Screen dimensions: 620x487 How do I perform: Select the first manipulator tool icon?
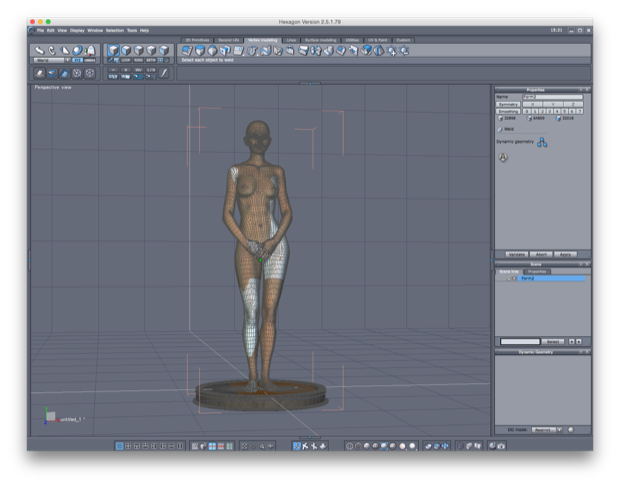pos(39,50)
